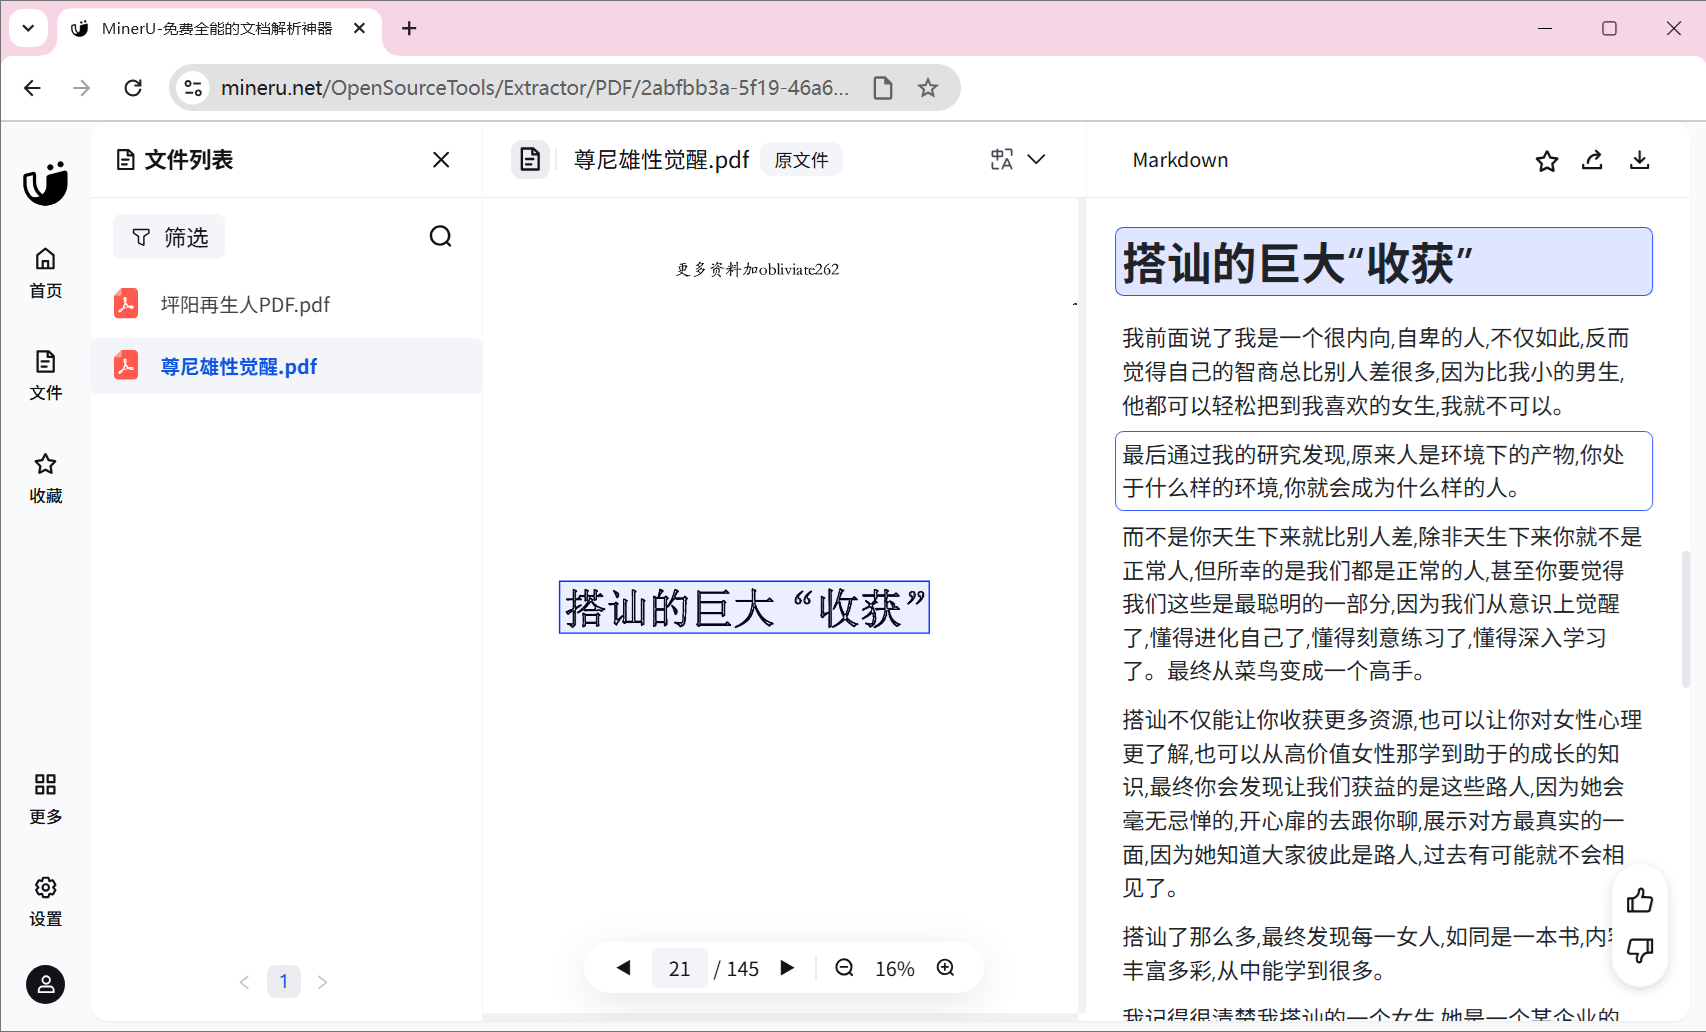Select the paragraph starting 最后通过我的研究发现
The height and width of the screenshot is (1032, 1706).
pos(1384,471)
